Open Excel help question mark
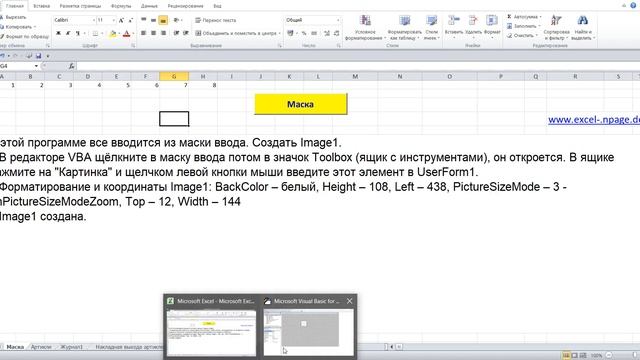Image resolution: width=640 pixels, height=360 pixels. [633, 5]
